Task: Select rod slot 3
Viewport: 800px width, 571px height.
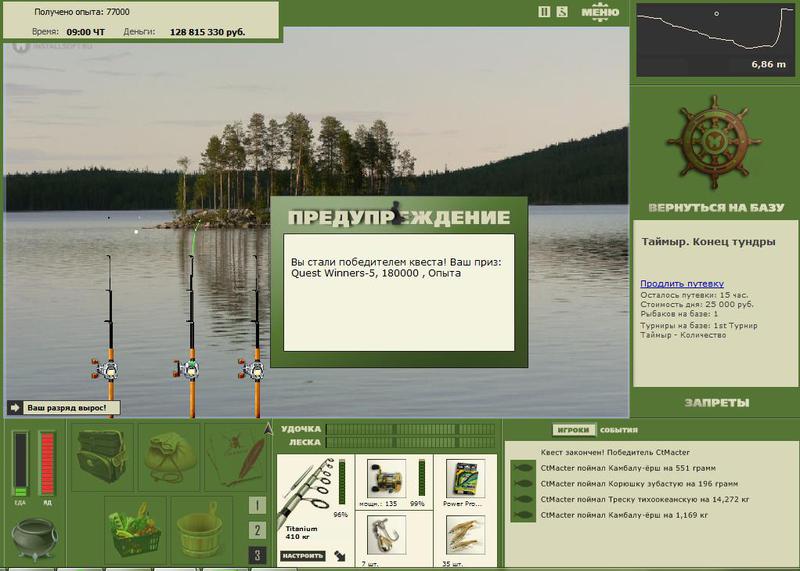Action: (257, 555)
